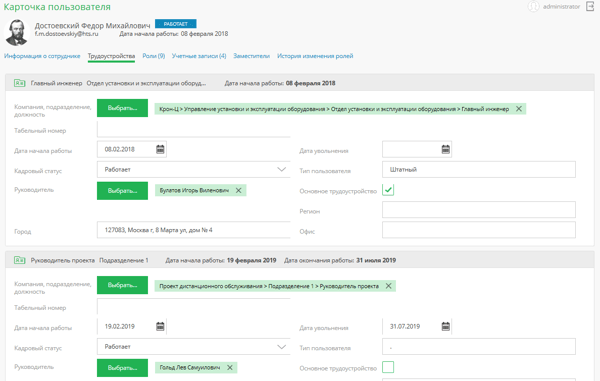Open the Информация о сотруднике tab
This screenshot has height=381, width=600.
tap(42, 56)
